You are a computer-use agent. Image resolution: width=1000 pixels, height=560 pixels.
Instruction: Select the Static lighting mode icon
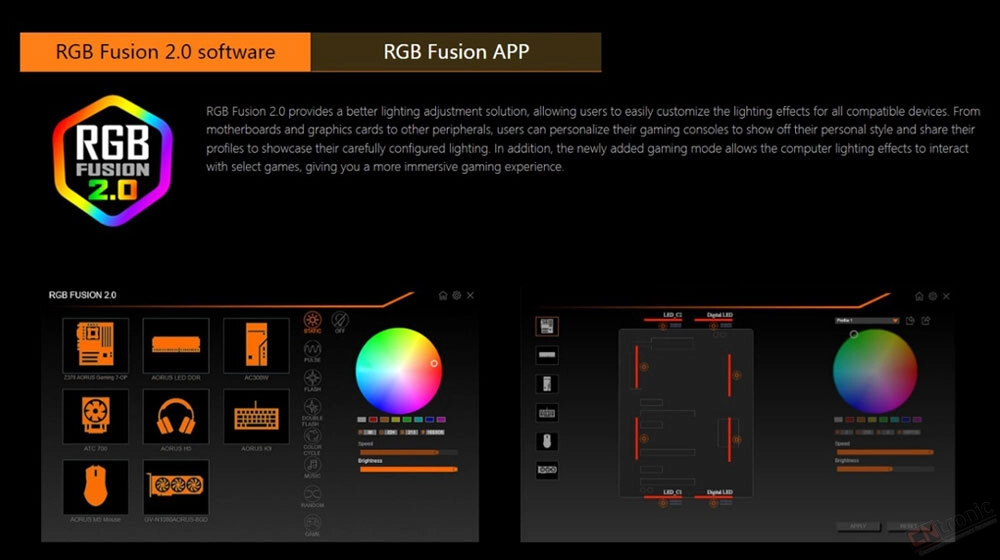click(x=312, y=321)
